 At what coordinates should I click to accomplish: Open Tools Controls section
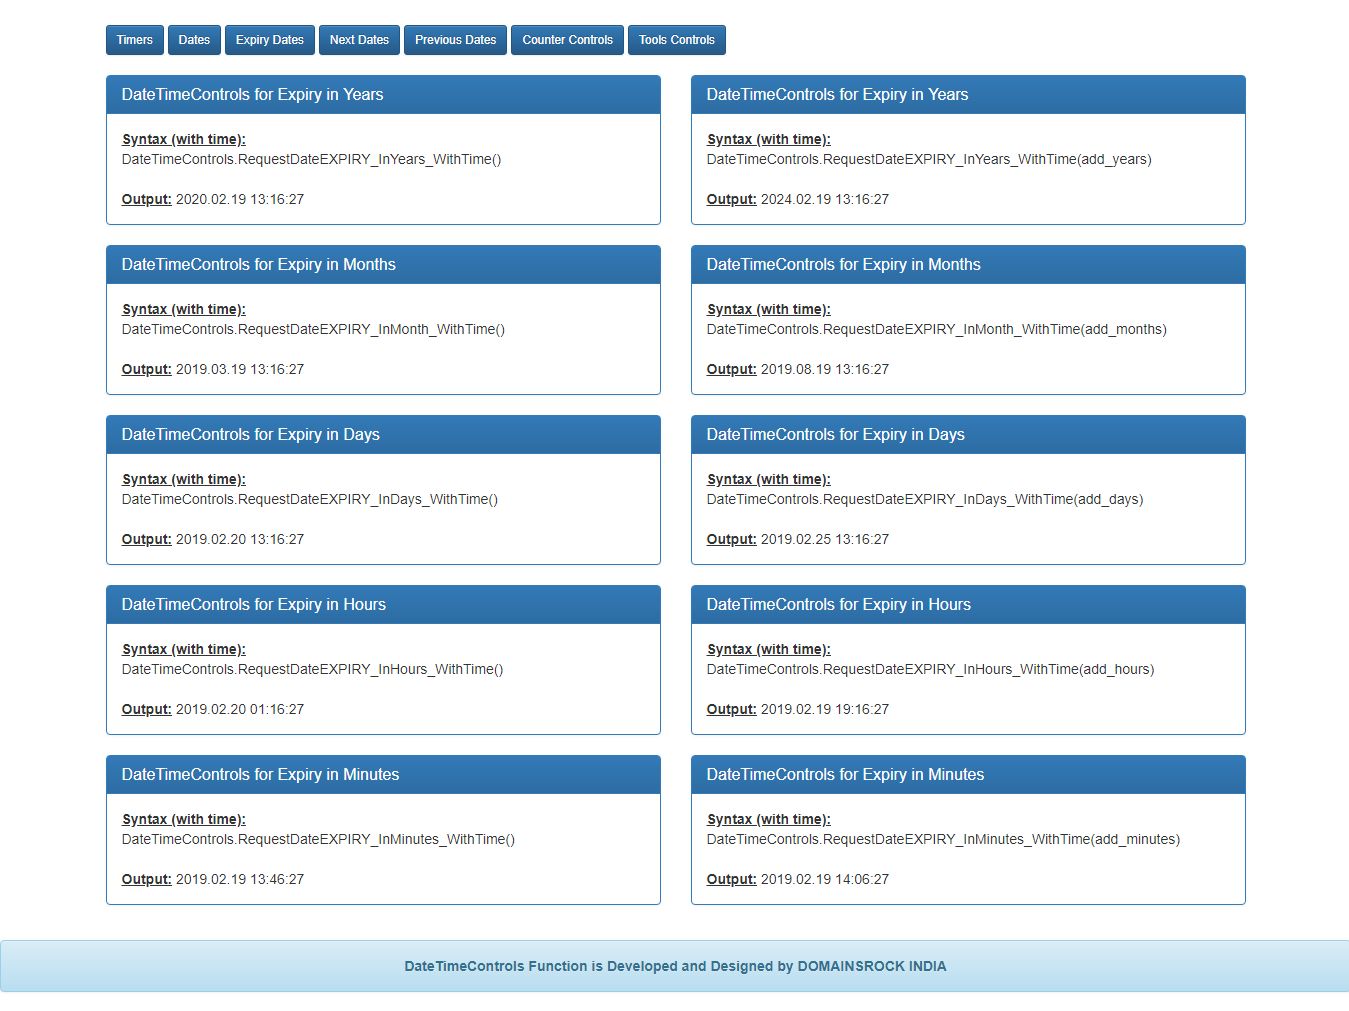click(x=677, y=40)
